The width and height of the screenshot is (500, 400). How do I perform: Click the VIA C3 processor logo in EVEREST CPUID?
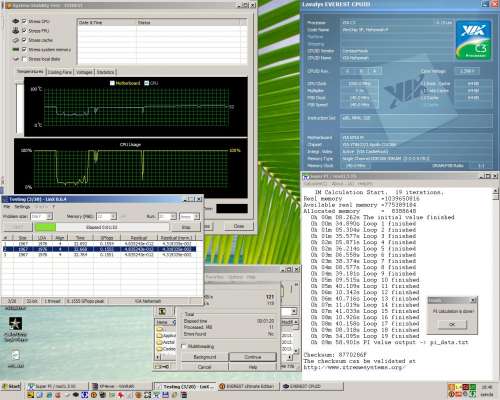click(x=474, y=40)
